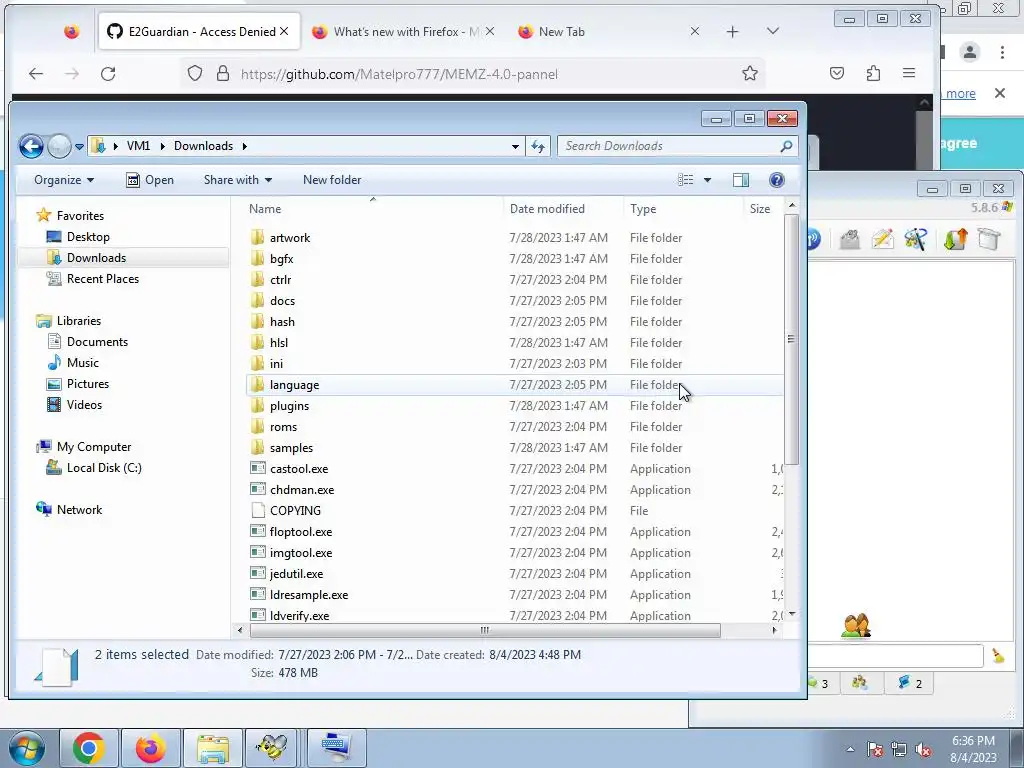Image resolution: width=1024 pixels, height=768 pixels.
Task: Click the Downloads breadcrumb in address bar
Action: pyautogui.click(x=203, y=146)
